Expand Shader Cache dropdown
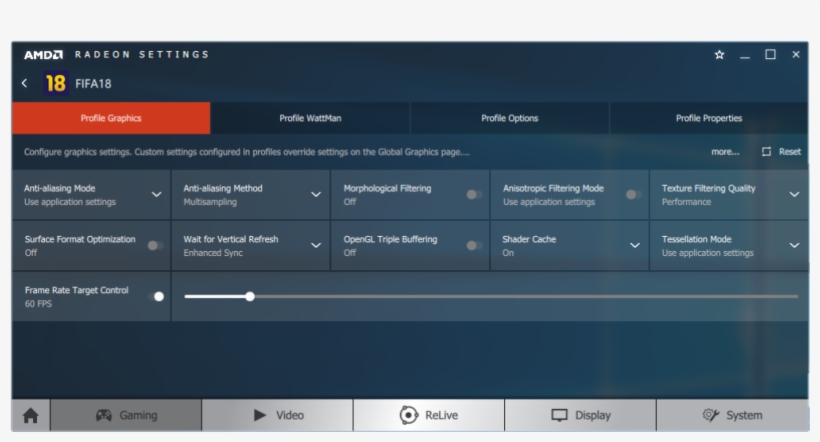The image size is (820, 442). click(x=635, y=245)
